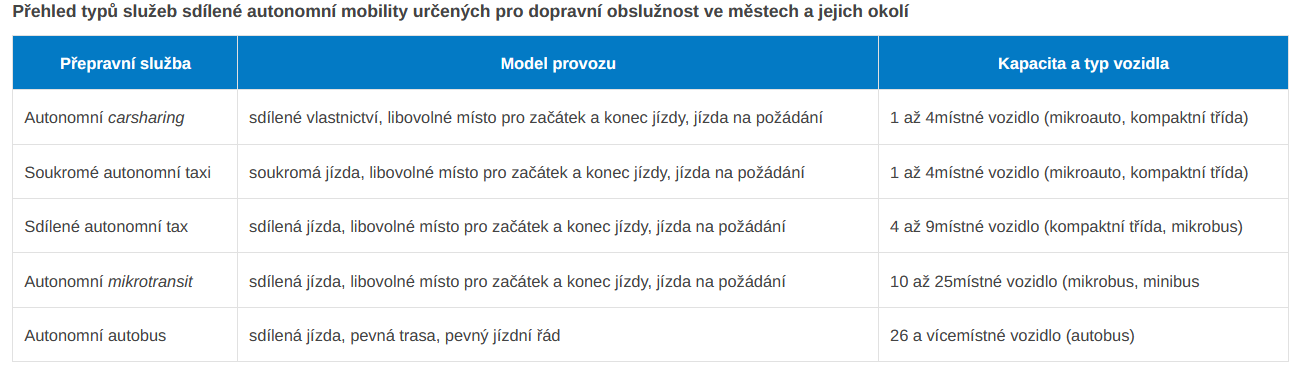Image resolution: width=1295 pixels, height=369 pixels.
Task: Click the Model provozu column header
Action: (x=558, y=63)
